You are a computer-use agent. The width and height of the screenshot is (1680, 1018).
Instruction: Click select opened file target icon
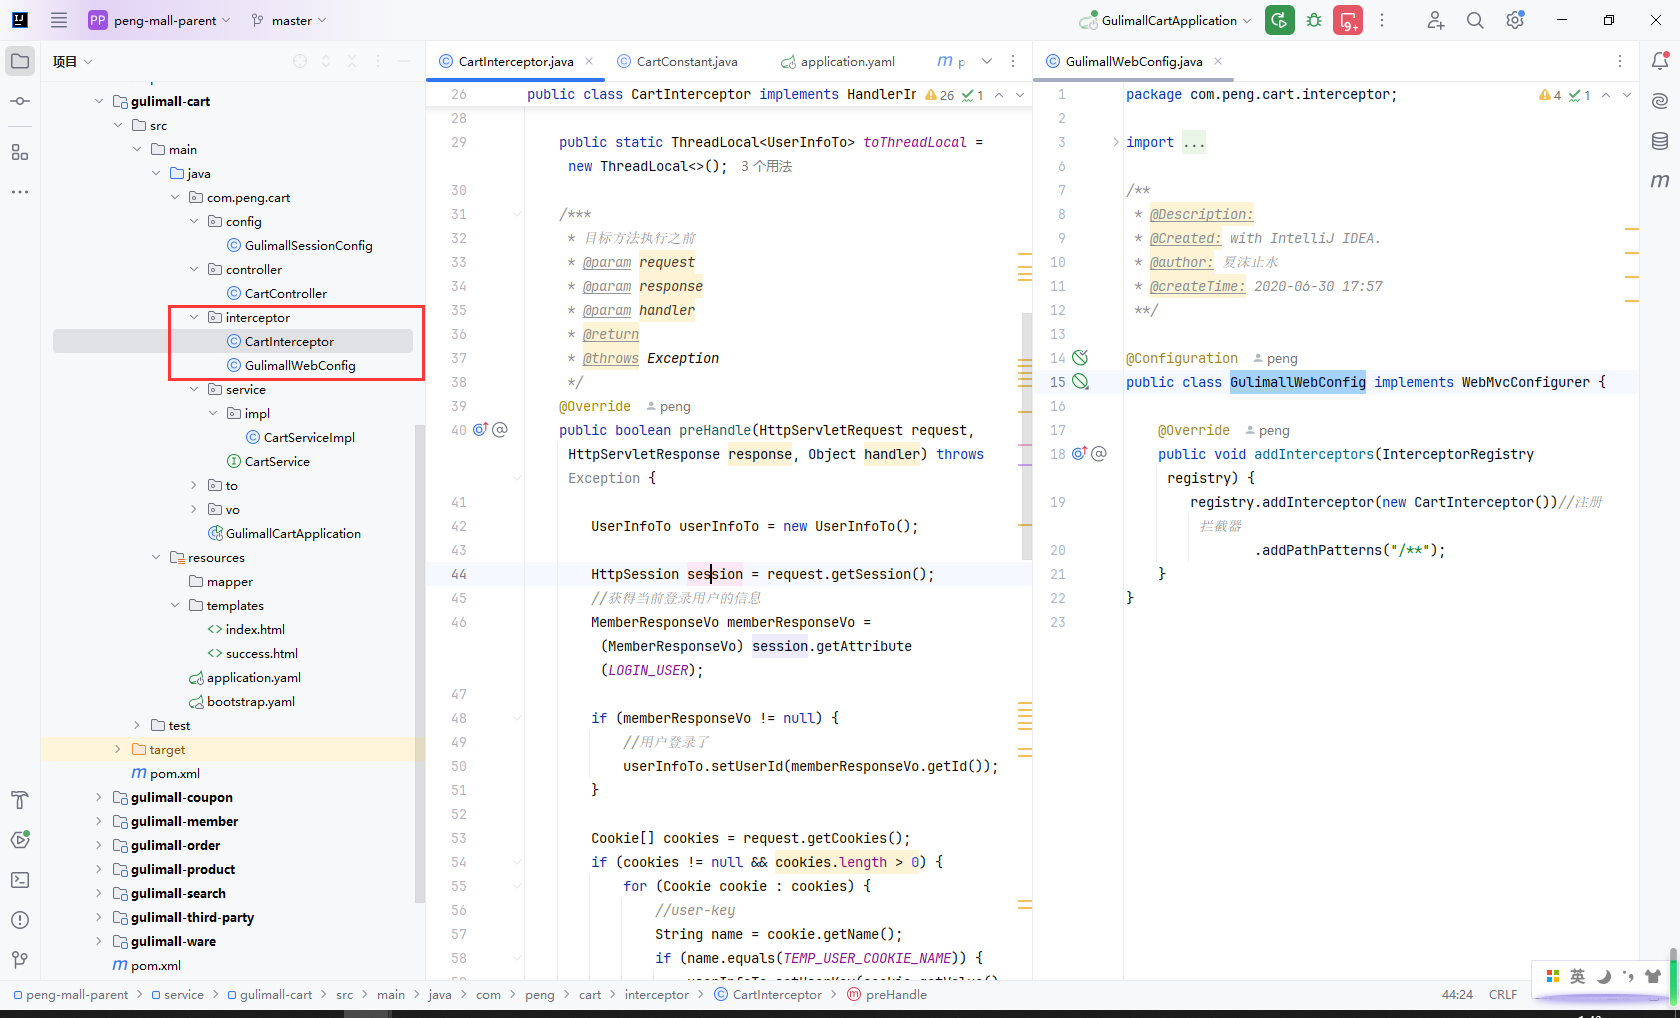coord(300,61)
